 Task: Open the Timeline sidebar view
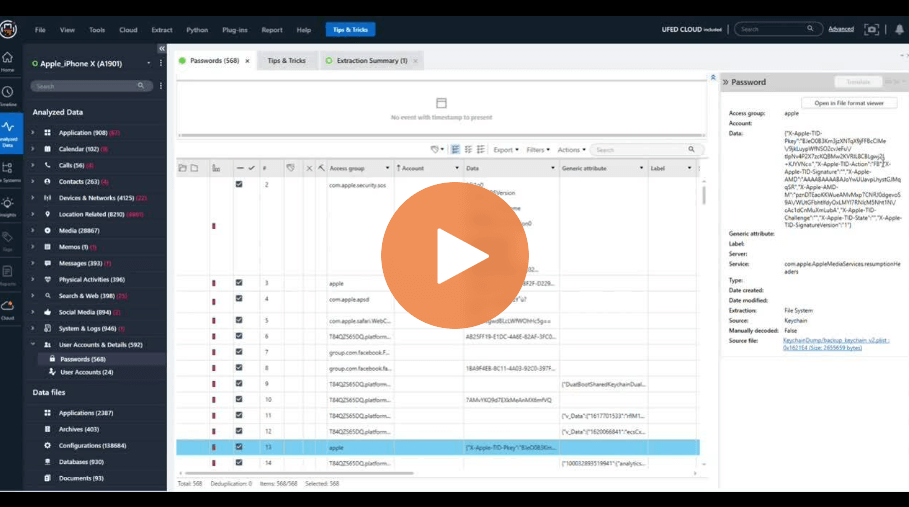pos(8,94)
